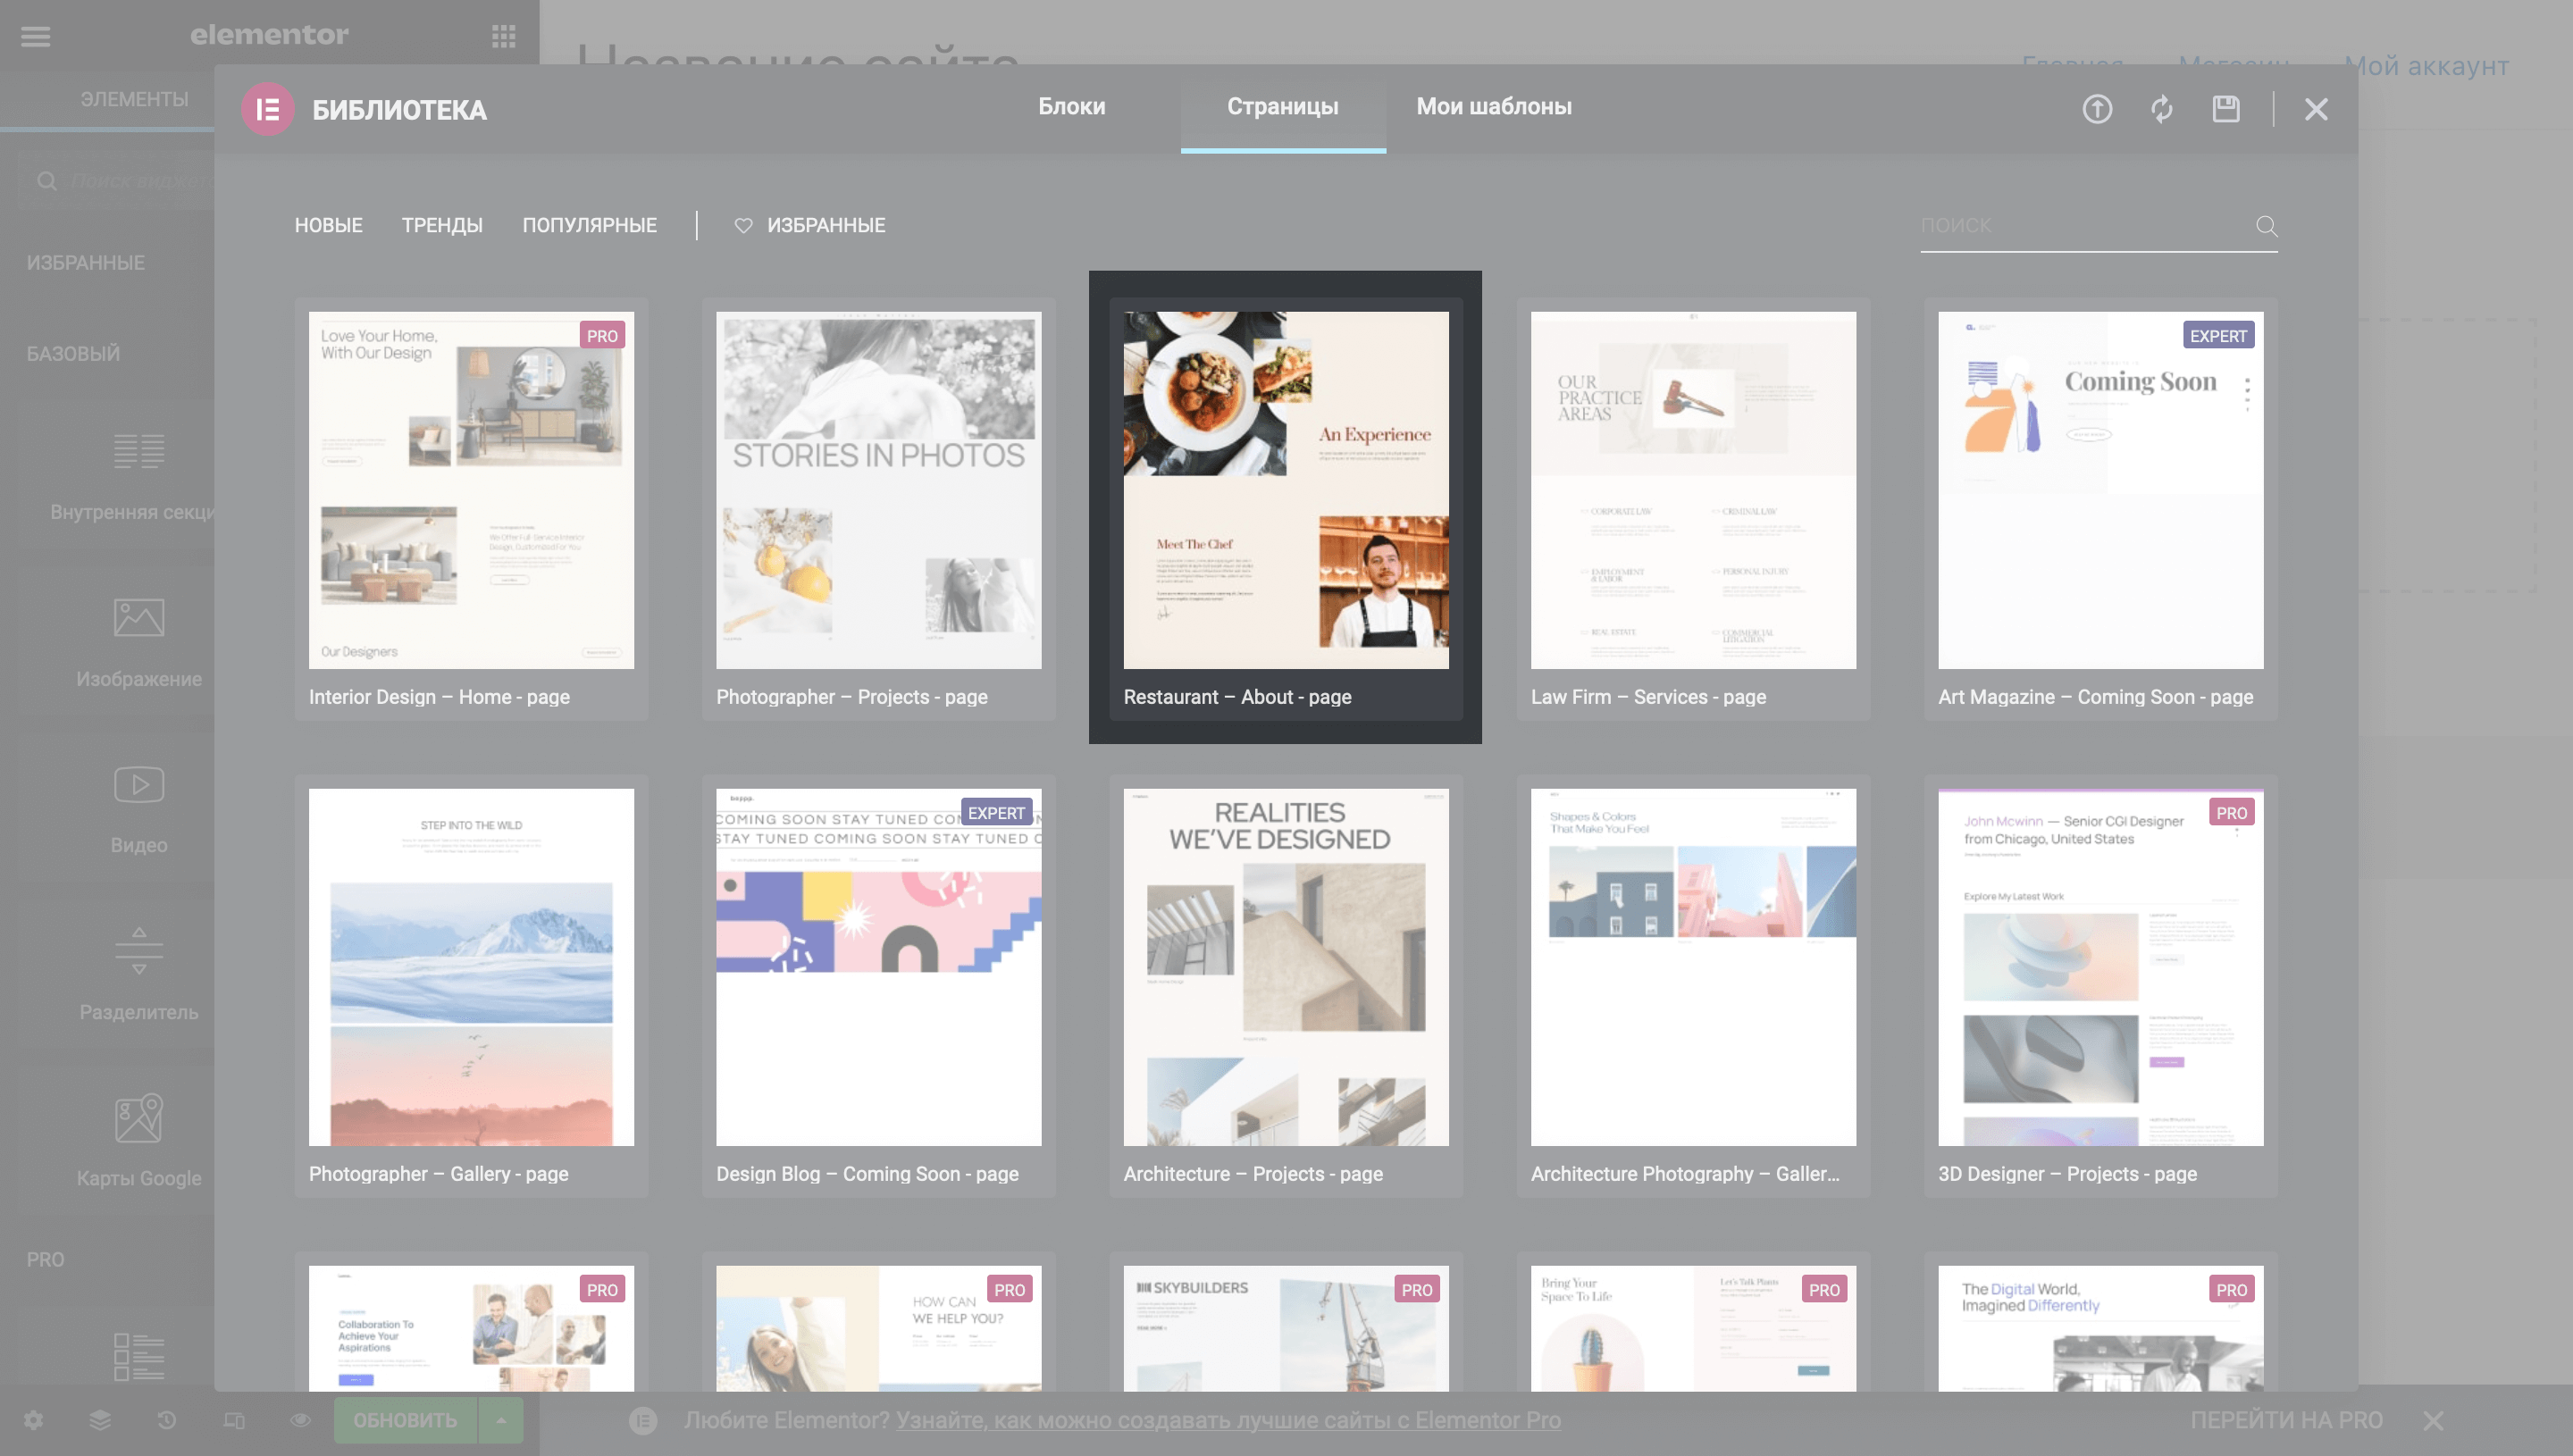2573x1456 pixels.
Task: Open the Elementor Pro learn-more link
Action: click(x=1228, y=1420)
